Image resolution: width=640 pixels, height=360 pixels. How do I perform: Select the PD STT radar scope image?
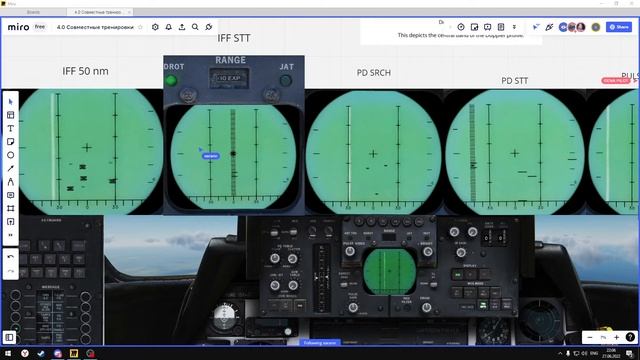coord(514,152)
